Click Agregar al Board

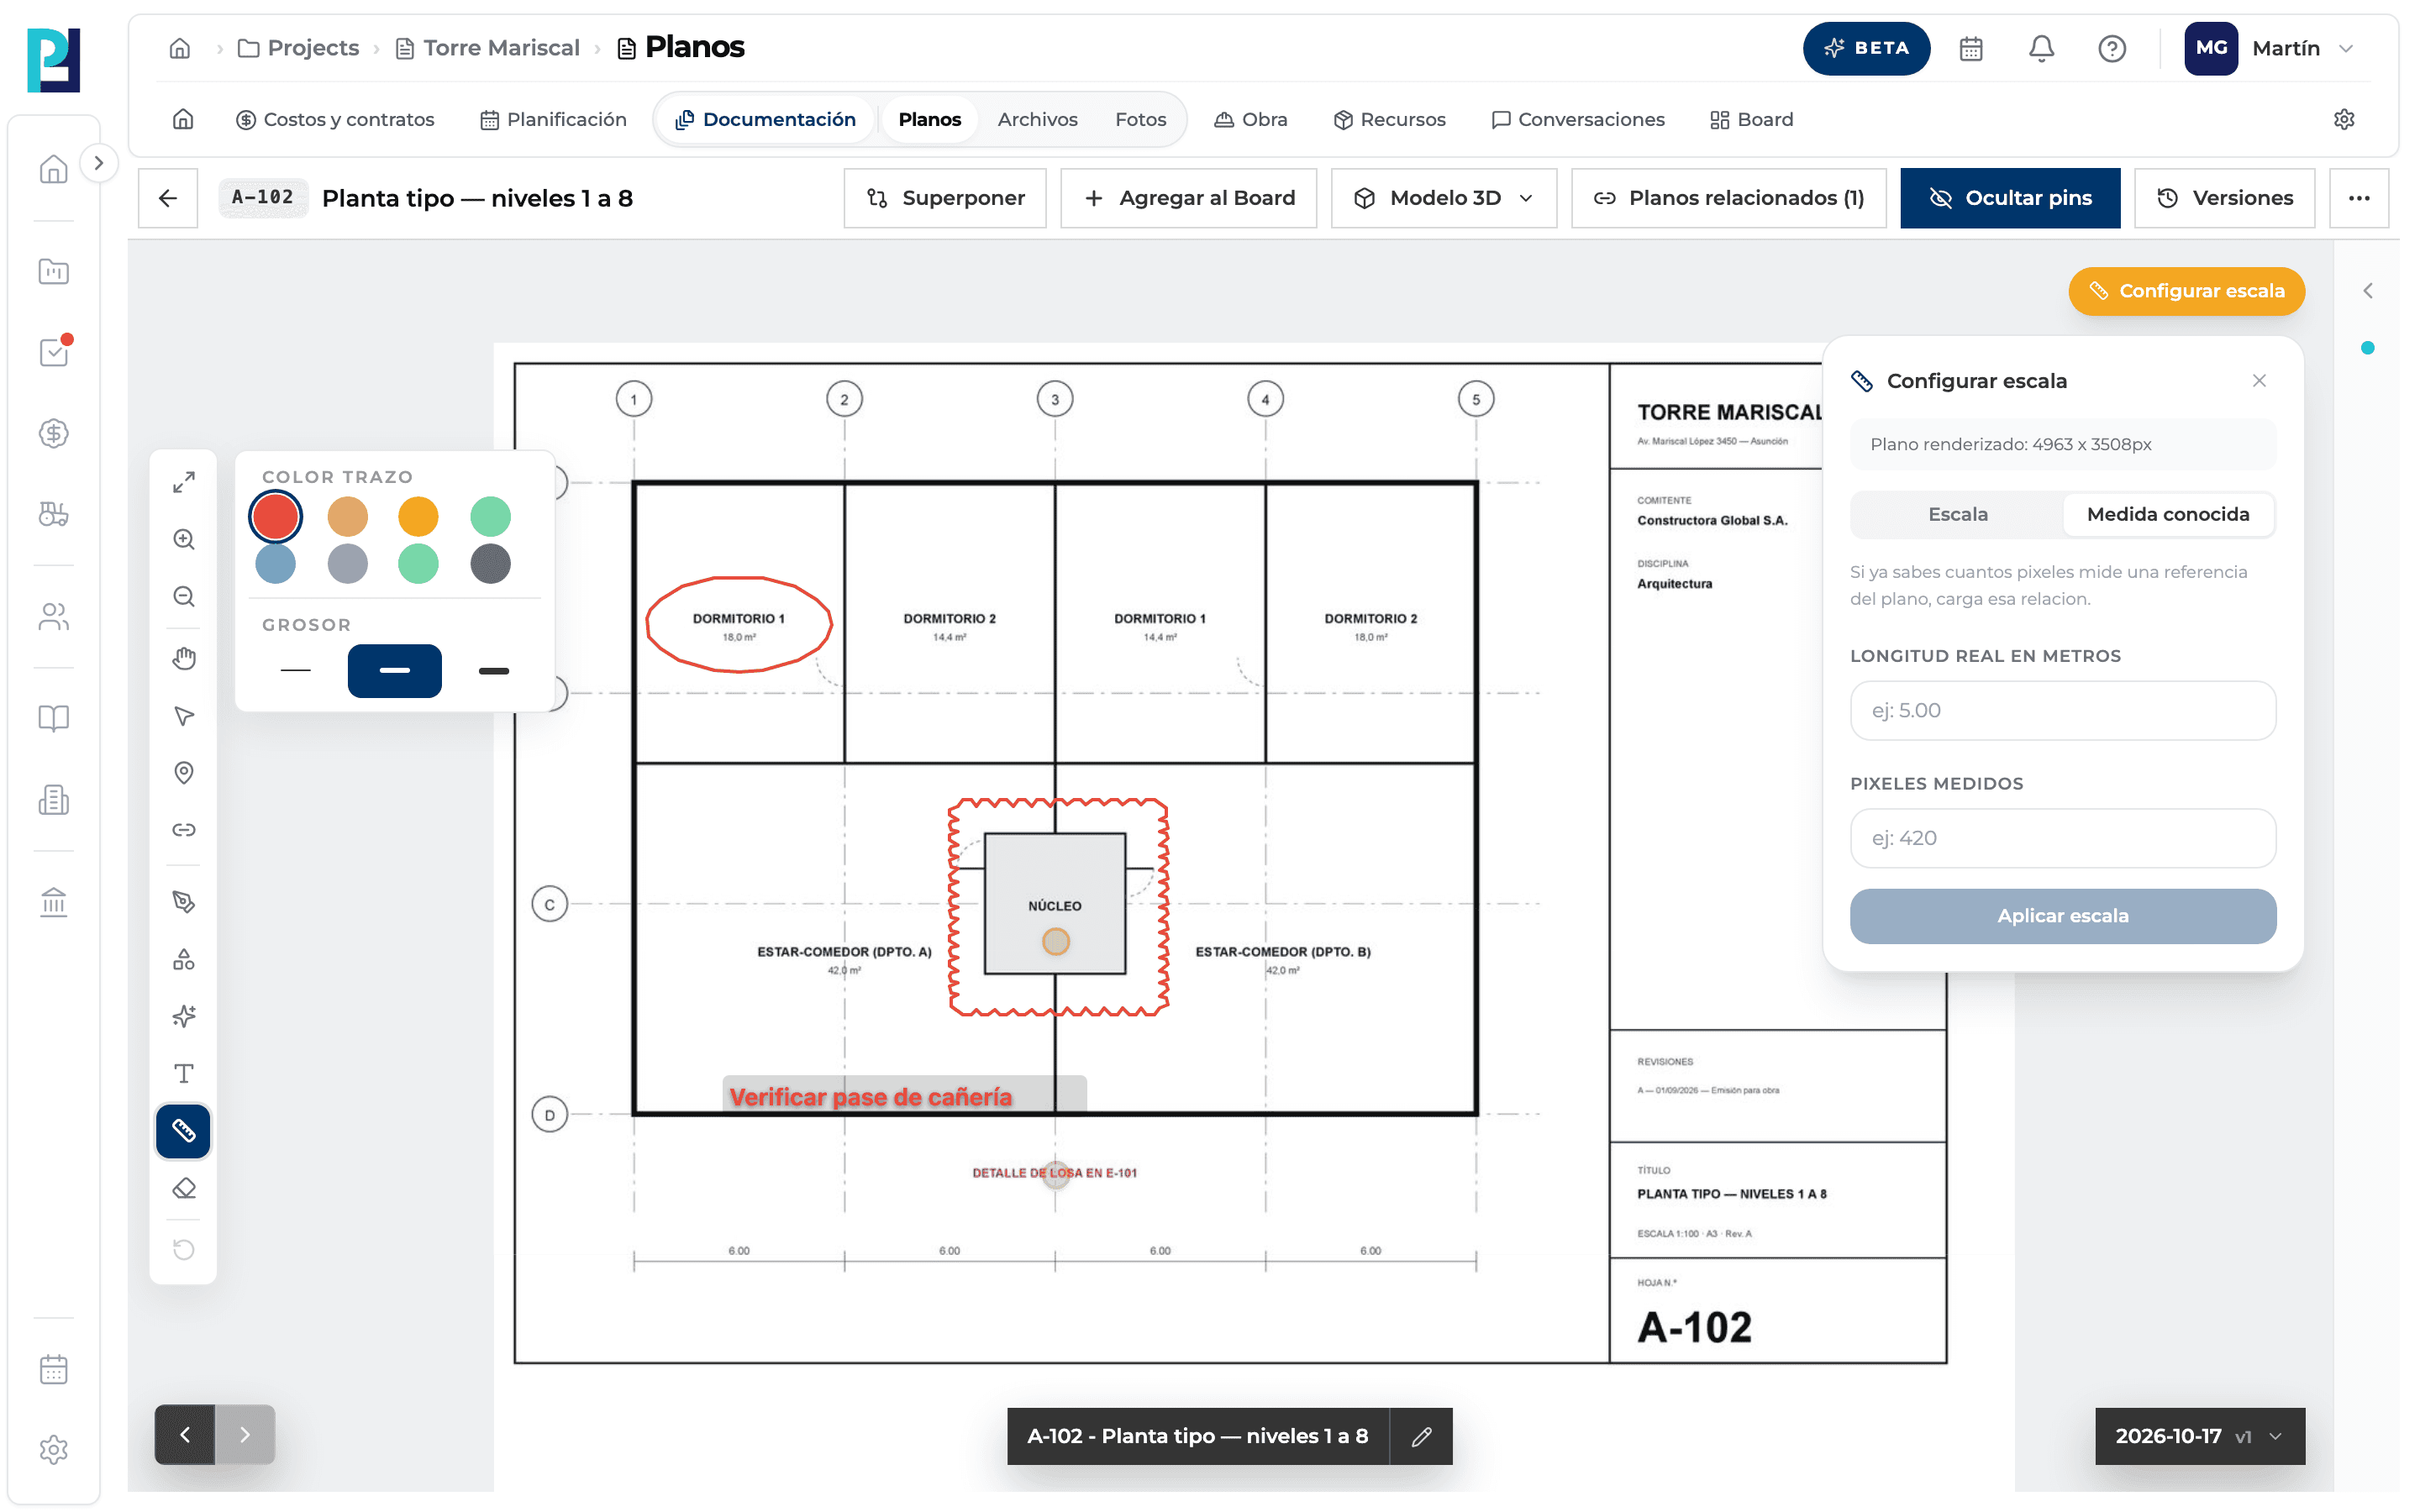[x=1189, y=198]
